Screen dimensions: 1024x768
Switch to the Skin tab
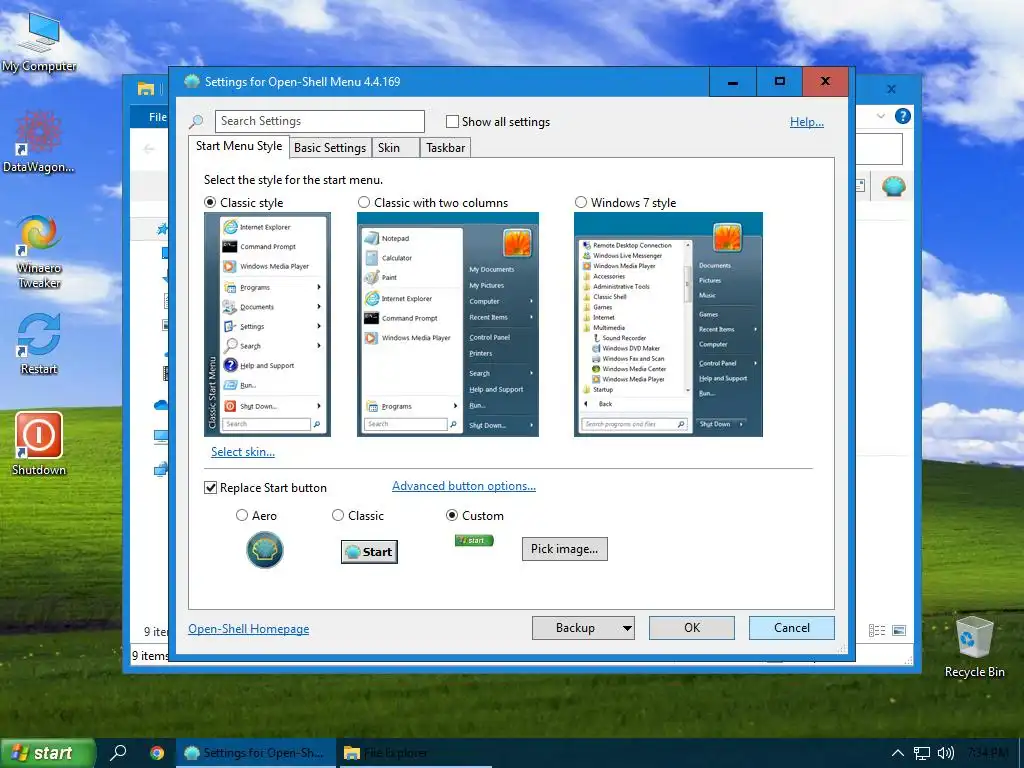pyautogui.click(x=395, y=148)
